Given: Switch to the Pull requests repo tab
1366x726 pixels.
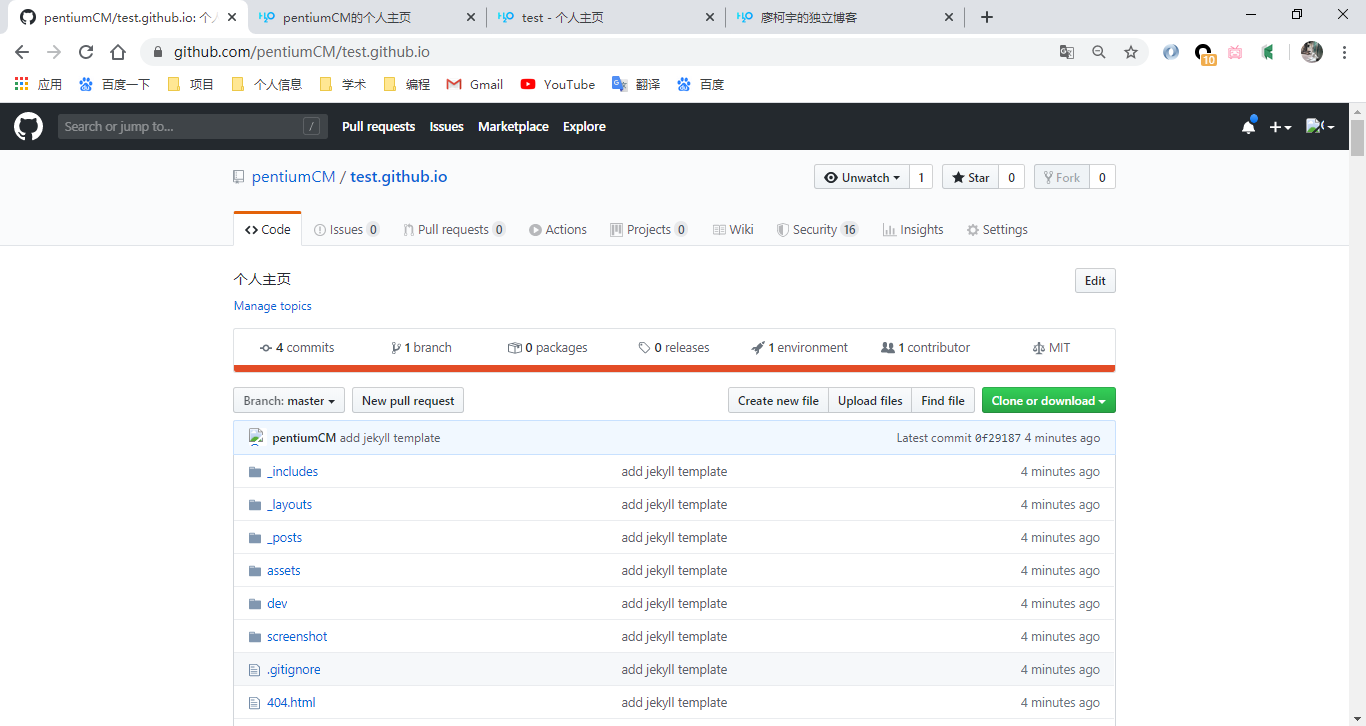Looking at the screenshot, I should click(454, 229).
